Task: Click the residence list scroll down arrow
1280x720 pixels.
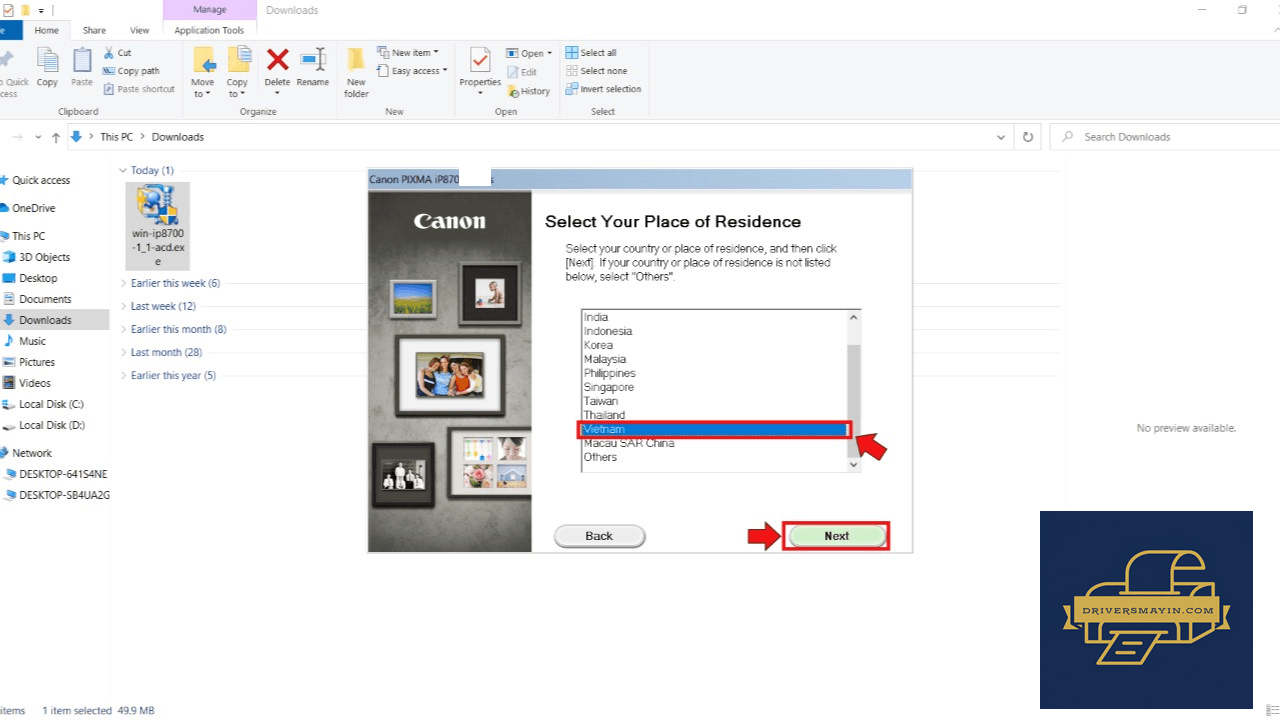Action: coord(853,464)
